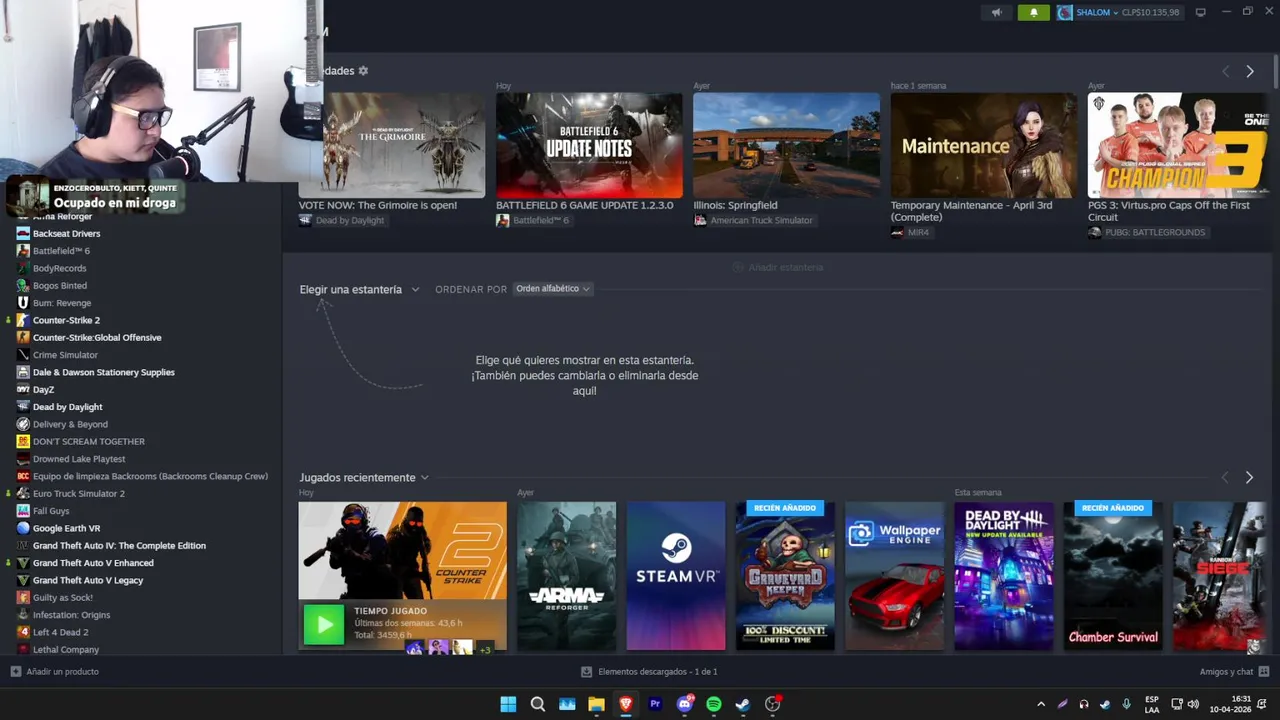
Task: Click the microphone tray icon
Action: pyautogui.click(x=1127, y=704)
